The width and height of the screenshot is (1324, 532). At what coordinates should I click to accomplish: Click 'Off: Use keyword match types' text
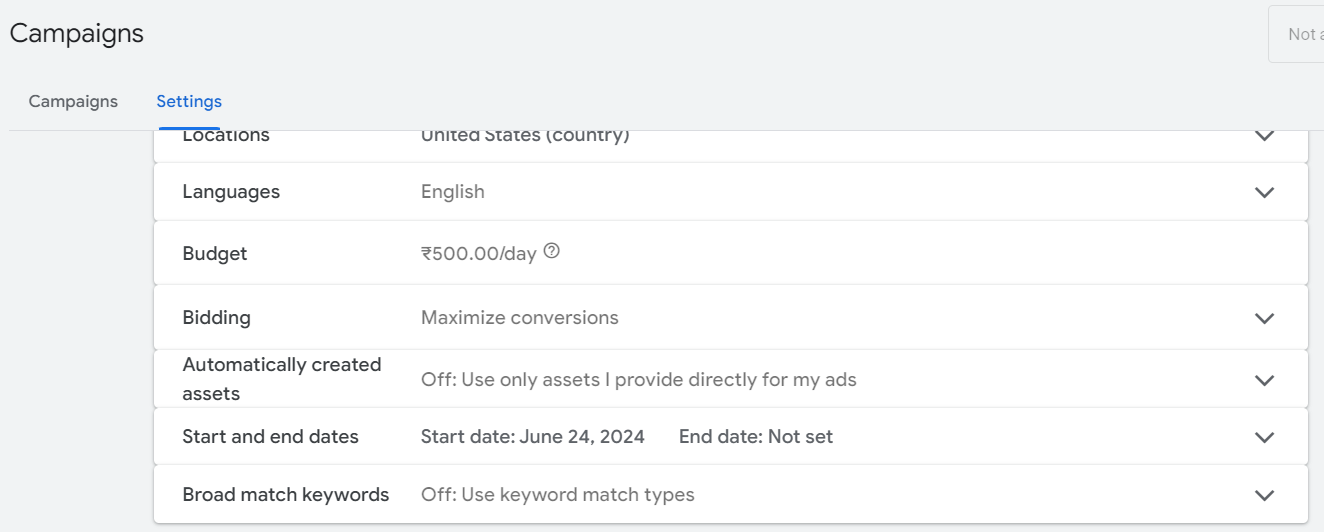(x=557, y=495)
